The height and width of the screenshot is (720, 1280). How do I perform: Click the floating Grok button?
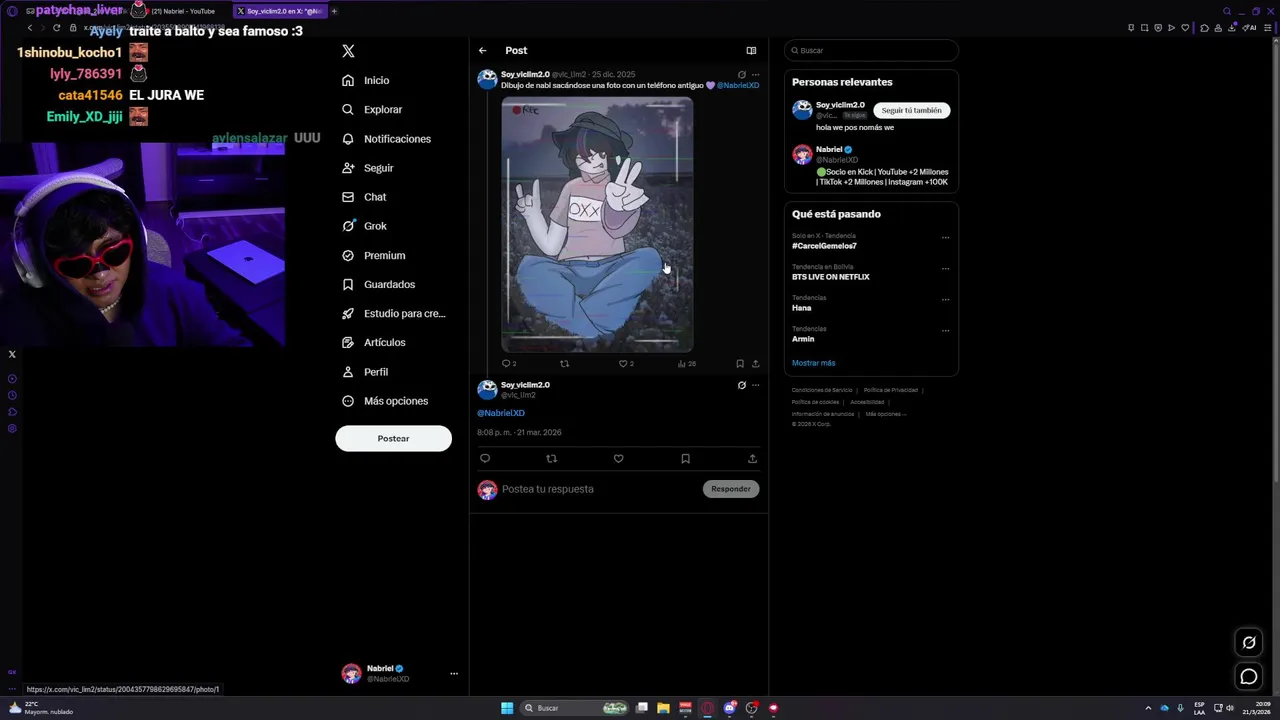point(1249,643)
